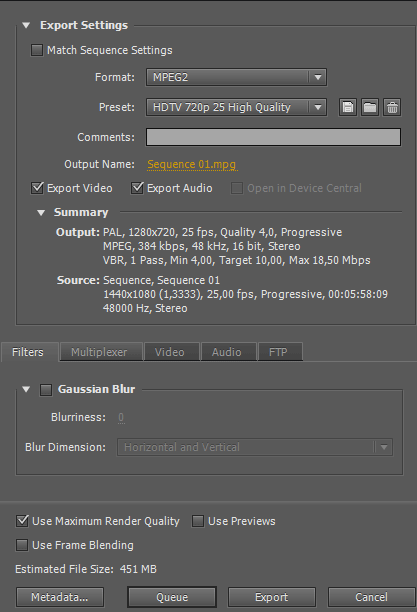Uncheck the Export Audio checkbox
Image resolution: width=417 pixels, height=612 pixels.
click(x=137, y=188)
